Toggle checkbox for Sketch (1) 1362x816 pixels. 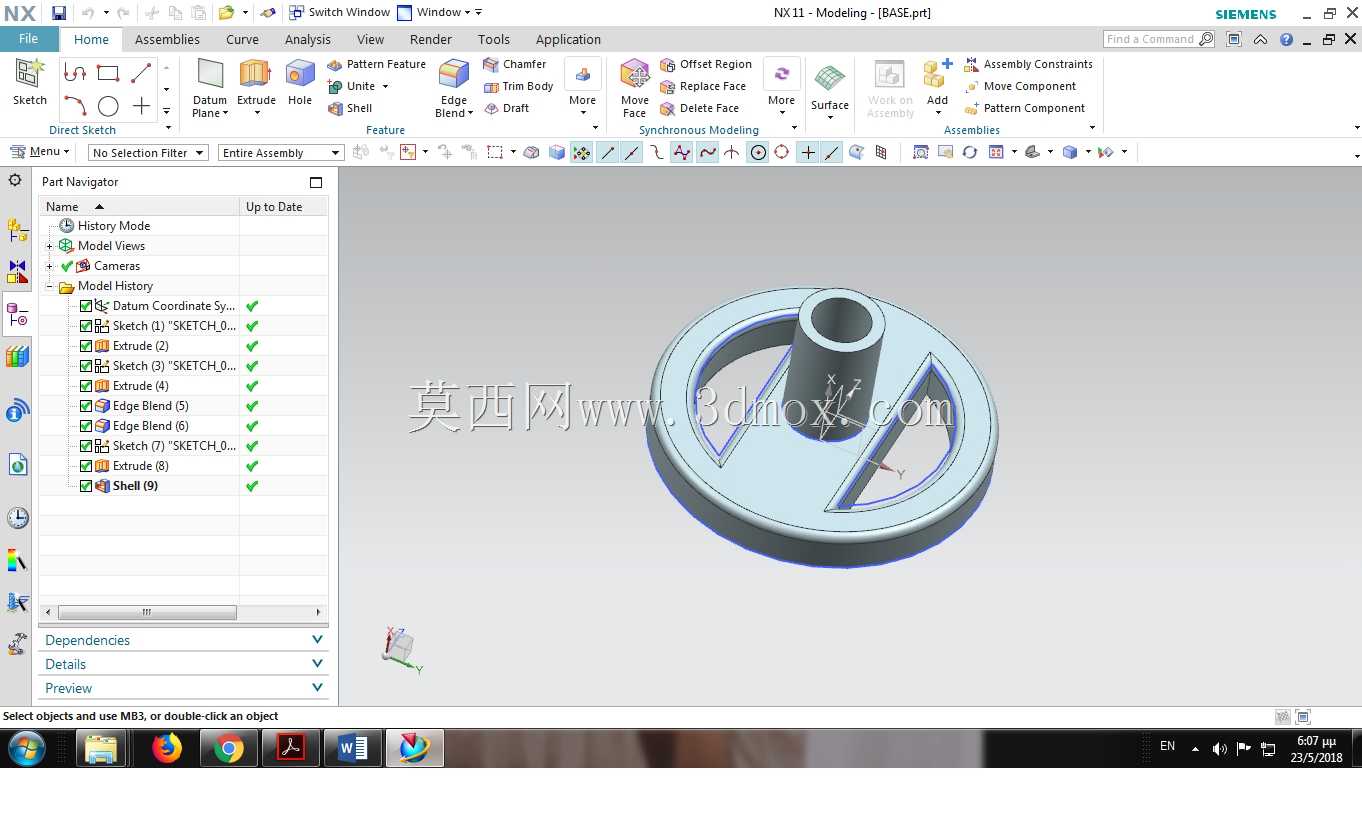coord(86,326)
